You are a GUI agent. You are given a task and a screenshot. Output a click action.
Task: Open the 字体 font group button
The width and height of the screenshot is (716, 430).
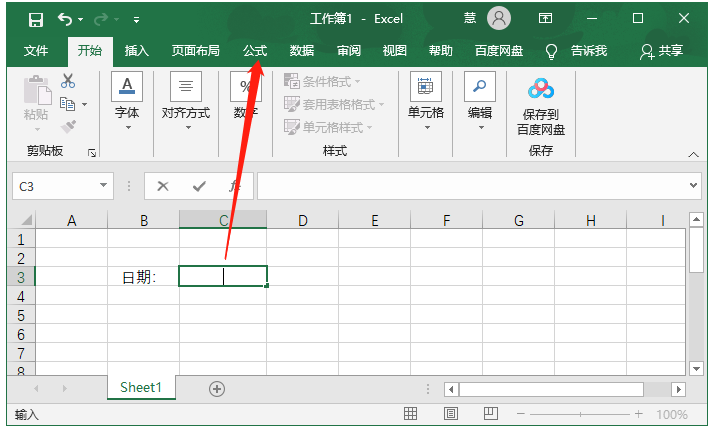[x=127, y=101]
